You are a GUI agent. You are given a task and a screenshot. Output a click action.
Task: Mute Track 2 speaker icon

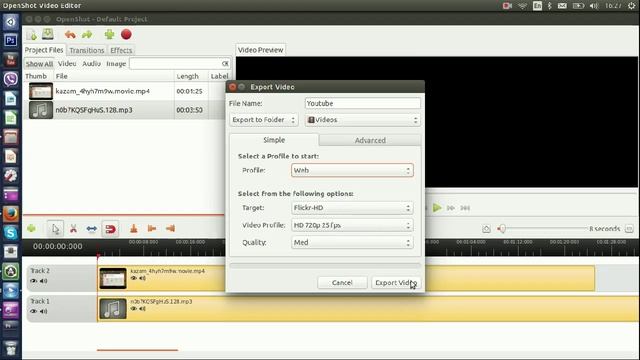point(44,281)
